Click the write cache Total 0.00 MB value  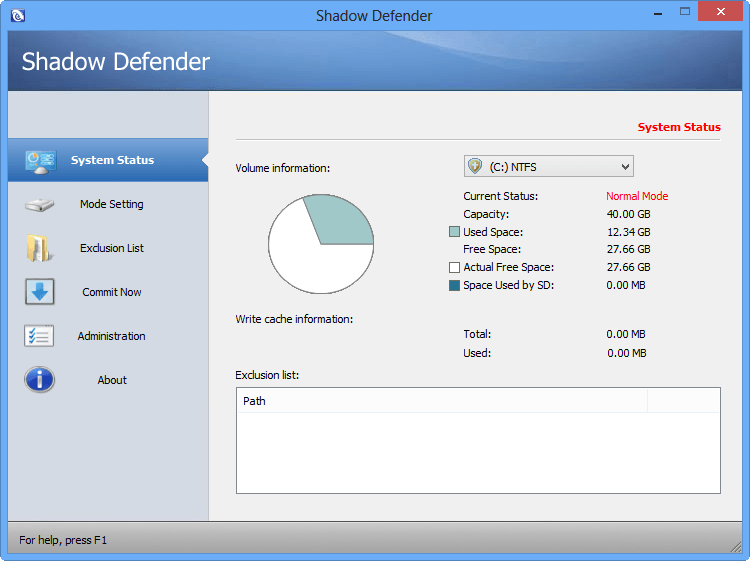pos(626,334)
